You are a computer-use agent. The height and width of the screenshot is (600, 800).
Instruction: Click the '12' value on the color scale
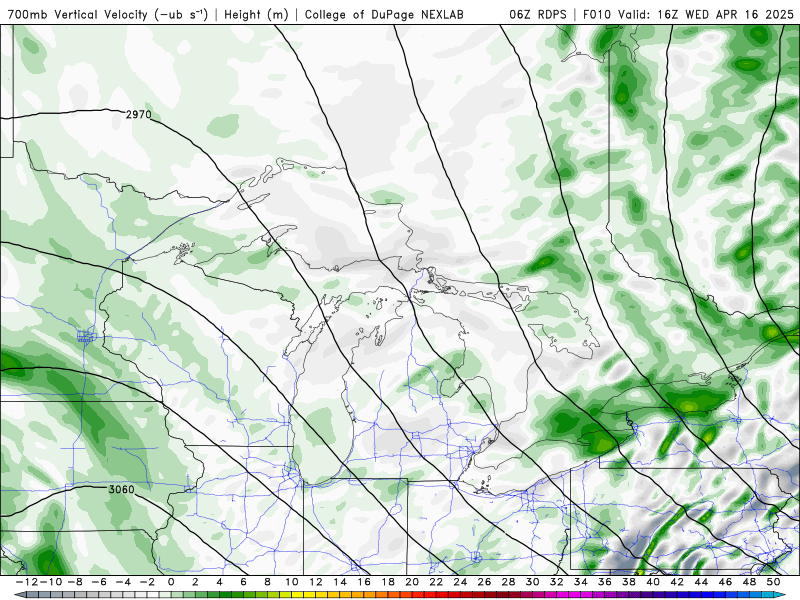click(x=316, y=582)
